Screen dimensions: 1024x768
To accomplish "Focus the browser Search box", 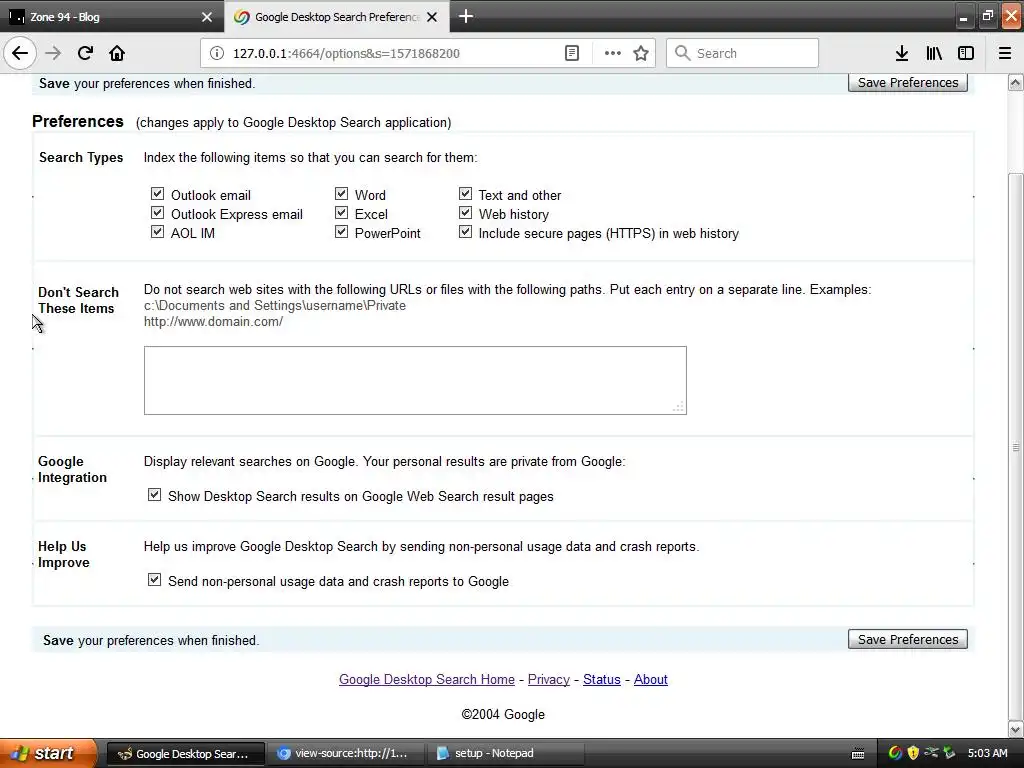I will (742, 53).
